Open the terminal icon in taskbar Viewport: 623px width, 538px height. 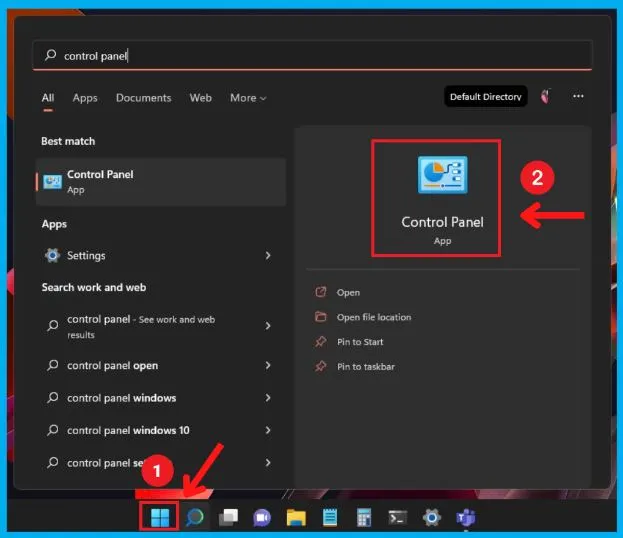pyautogui.click(x=398, y=517)
